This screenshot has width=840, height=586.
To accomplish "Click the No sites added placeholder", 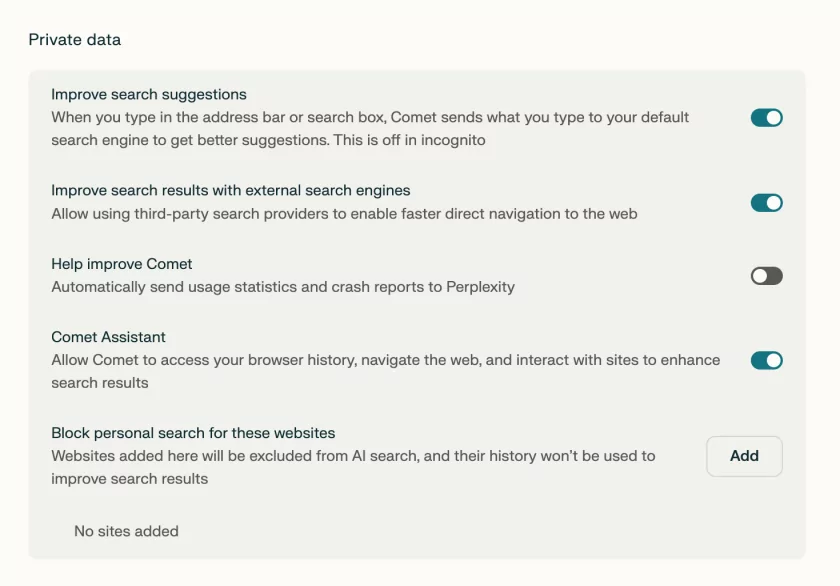I will coord(126,531).
